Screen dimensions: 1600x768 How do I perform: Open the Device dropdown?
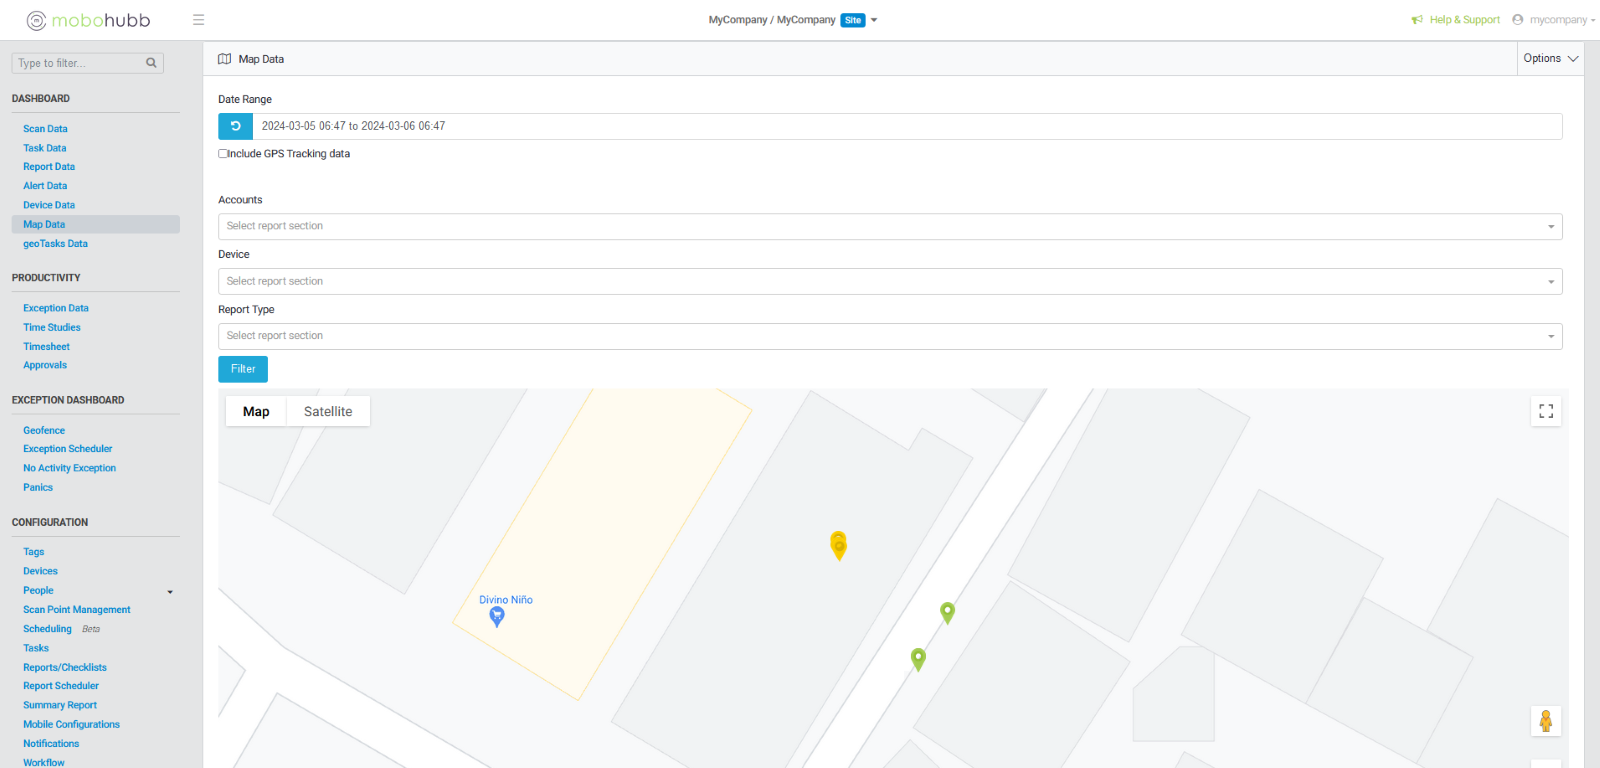click(889, 282)
